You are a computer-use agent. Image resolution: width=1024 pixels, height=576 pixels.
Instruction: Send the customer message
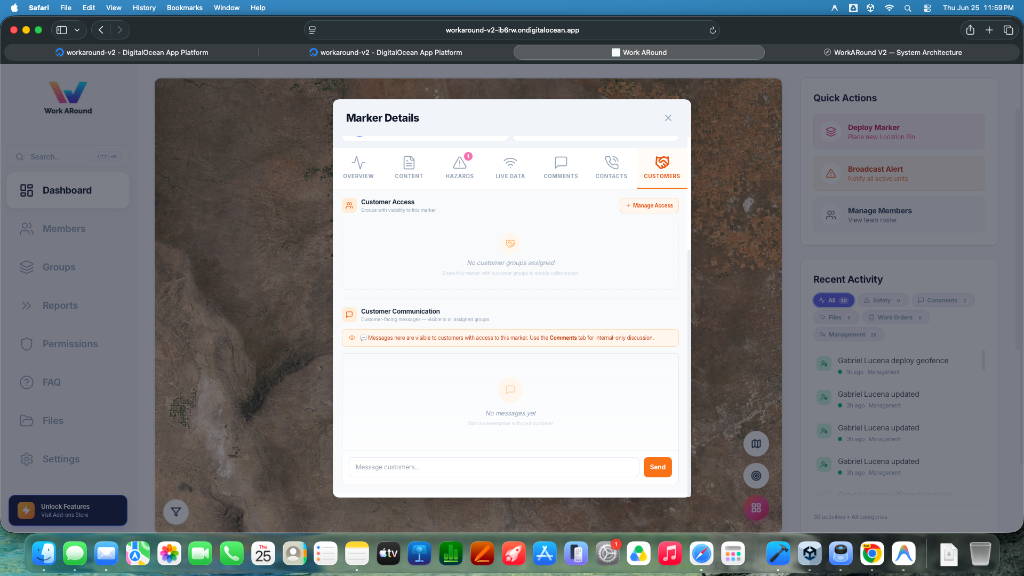658,467
